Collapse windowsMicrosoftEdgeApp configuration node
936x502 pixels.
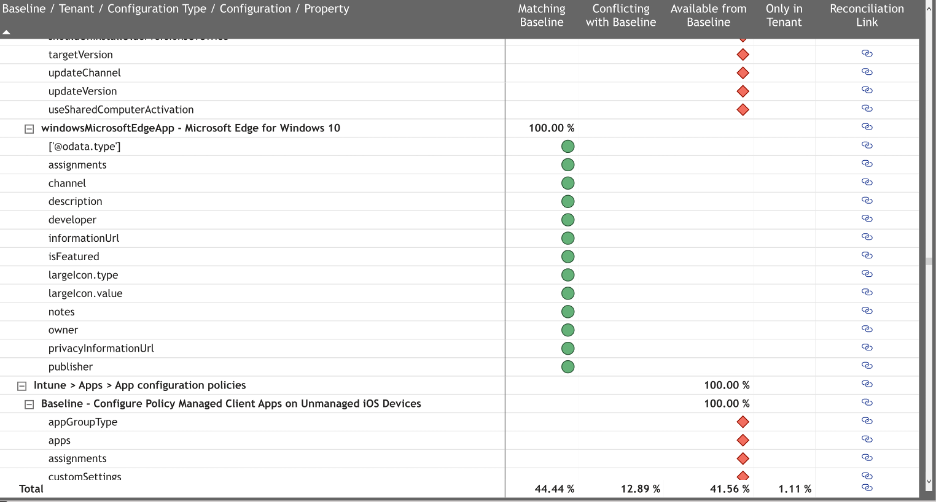tap(29, 129)
